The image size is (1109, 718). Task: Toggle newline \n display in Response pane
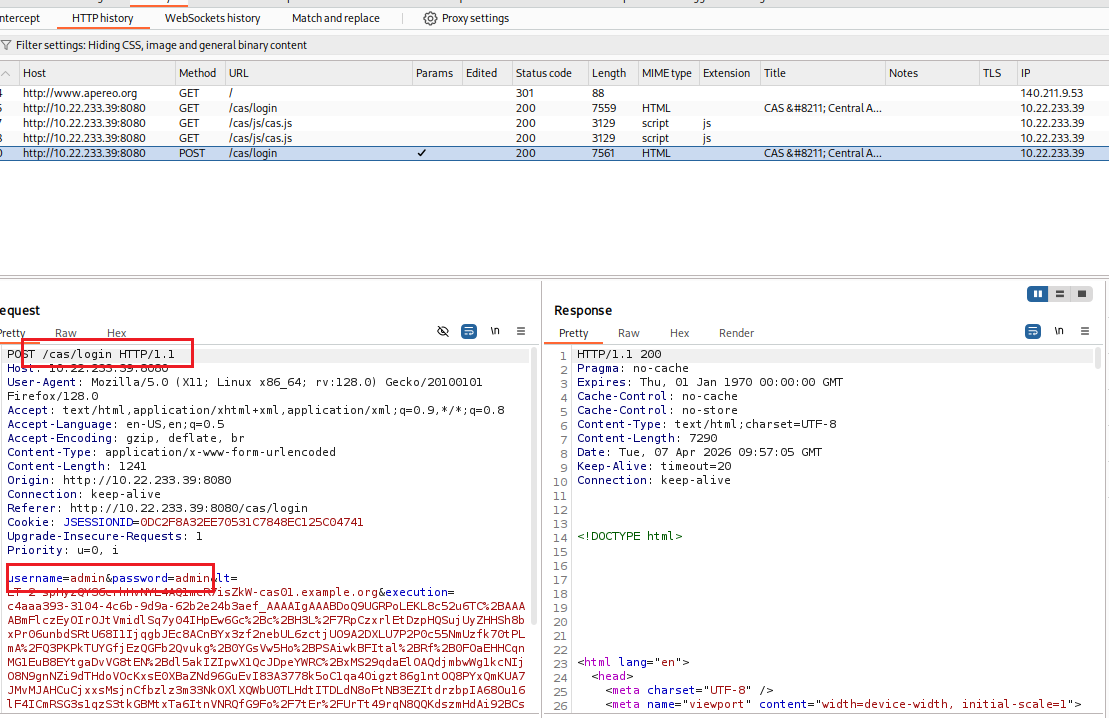(x=1059, y=331)
